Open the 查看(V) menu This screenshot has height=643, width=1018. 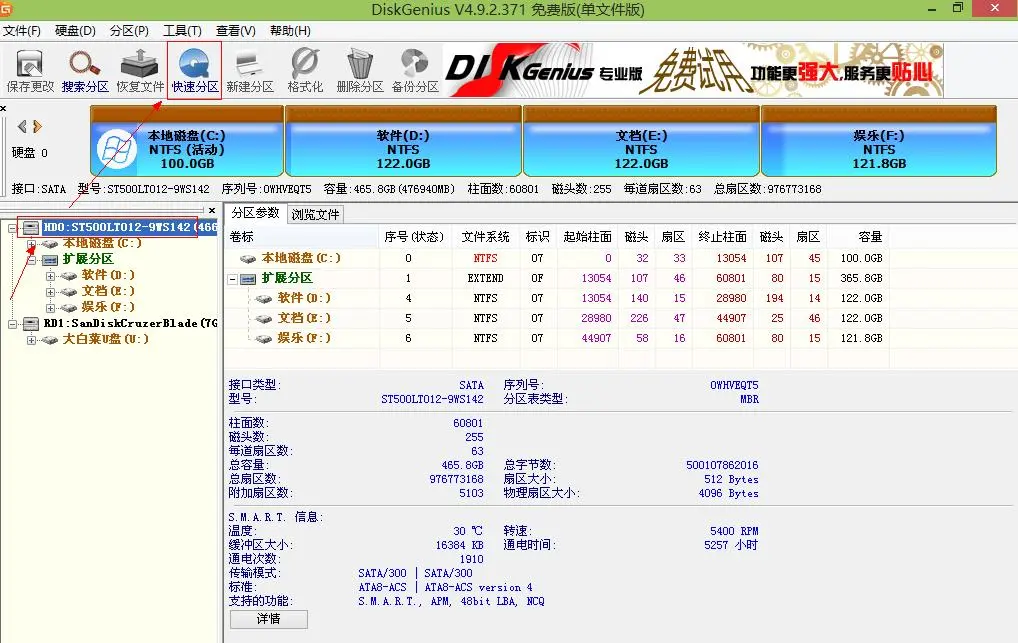click(236, 31)
